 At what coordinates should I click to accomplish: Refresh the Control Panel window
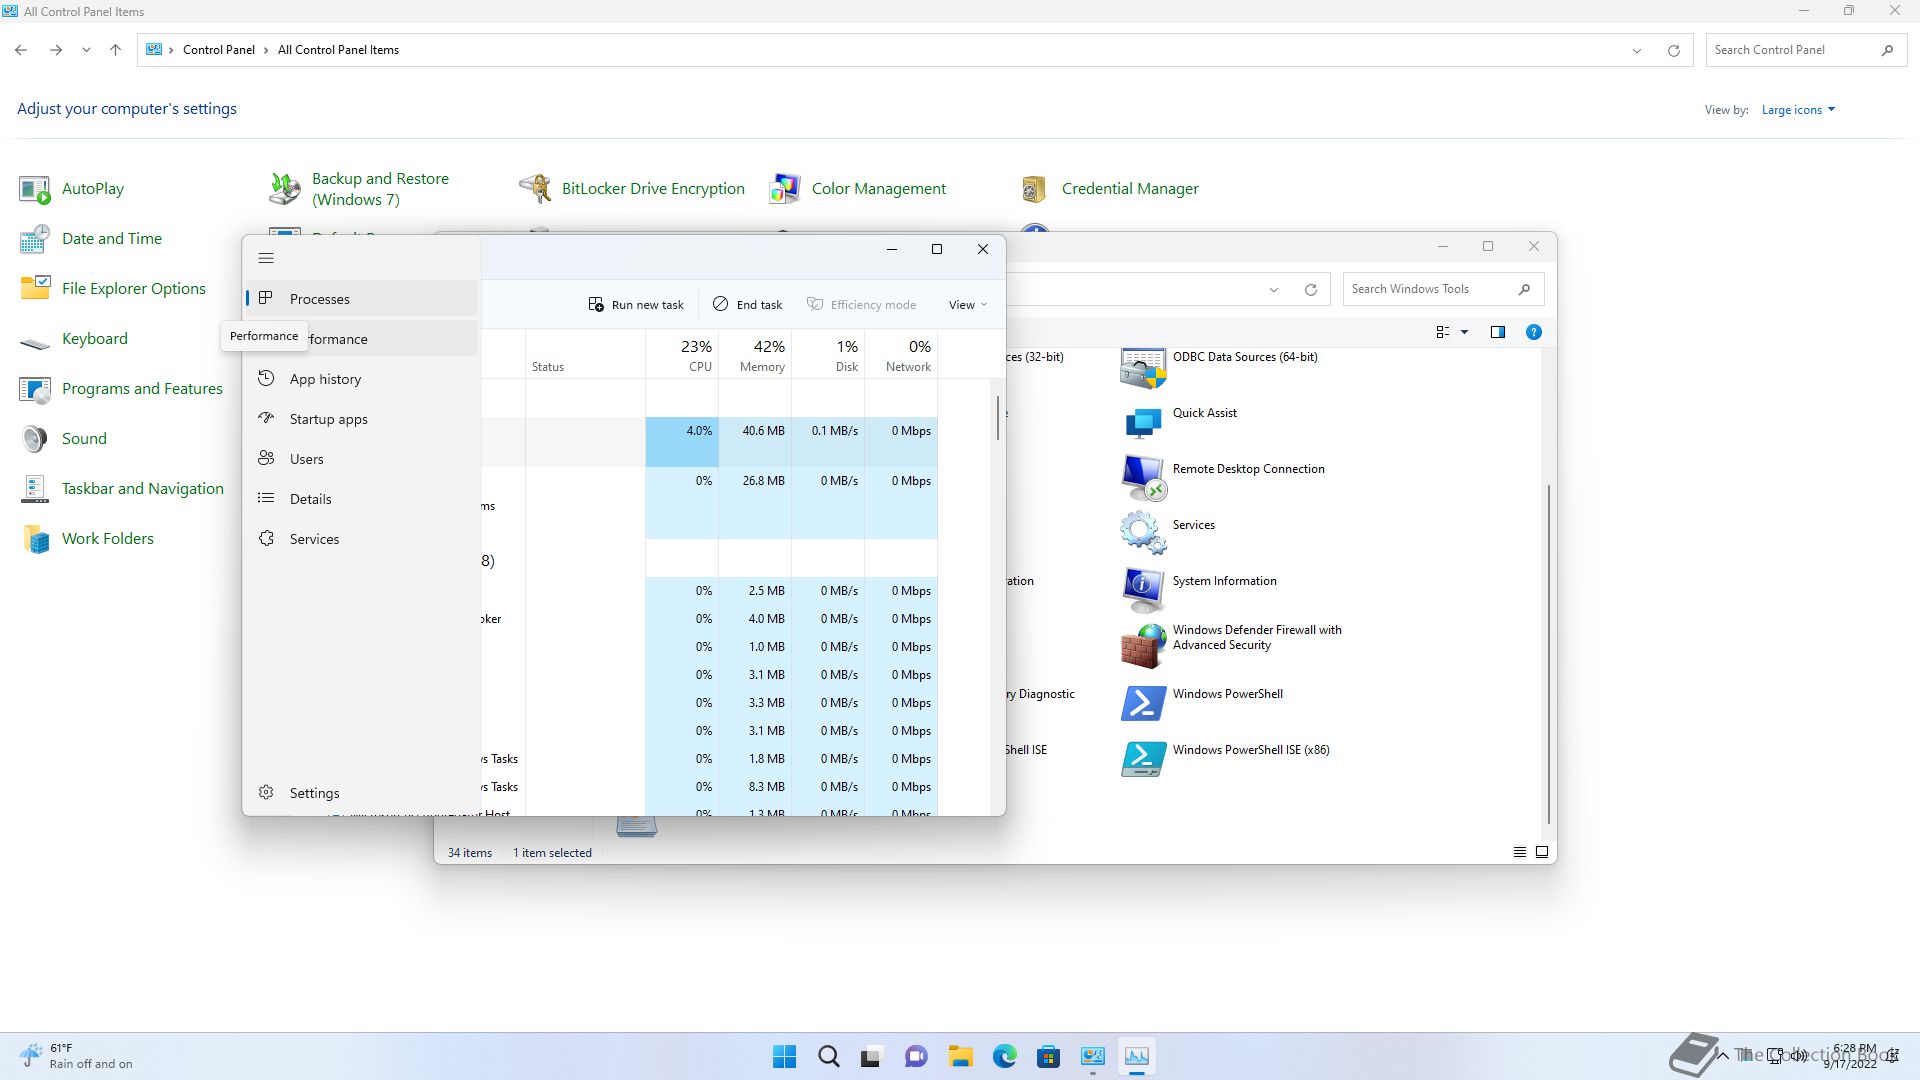coord(1673,50)
